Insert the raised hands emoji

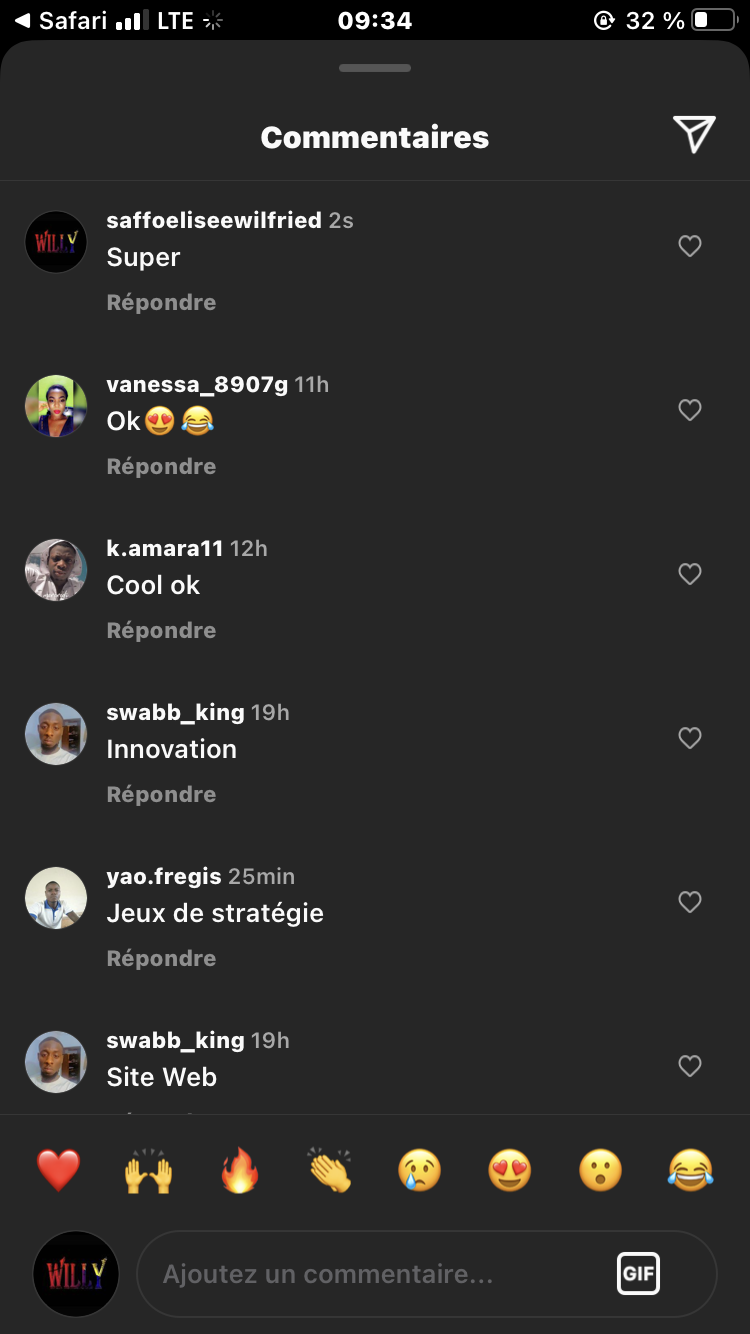tap(148, 1170)
